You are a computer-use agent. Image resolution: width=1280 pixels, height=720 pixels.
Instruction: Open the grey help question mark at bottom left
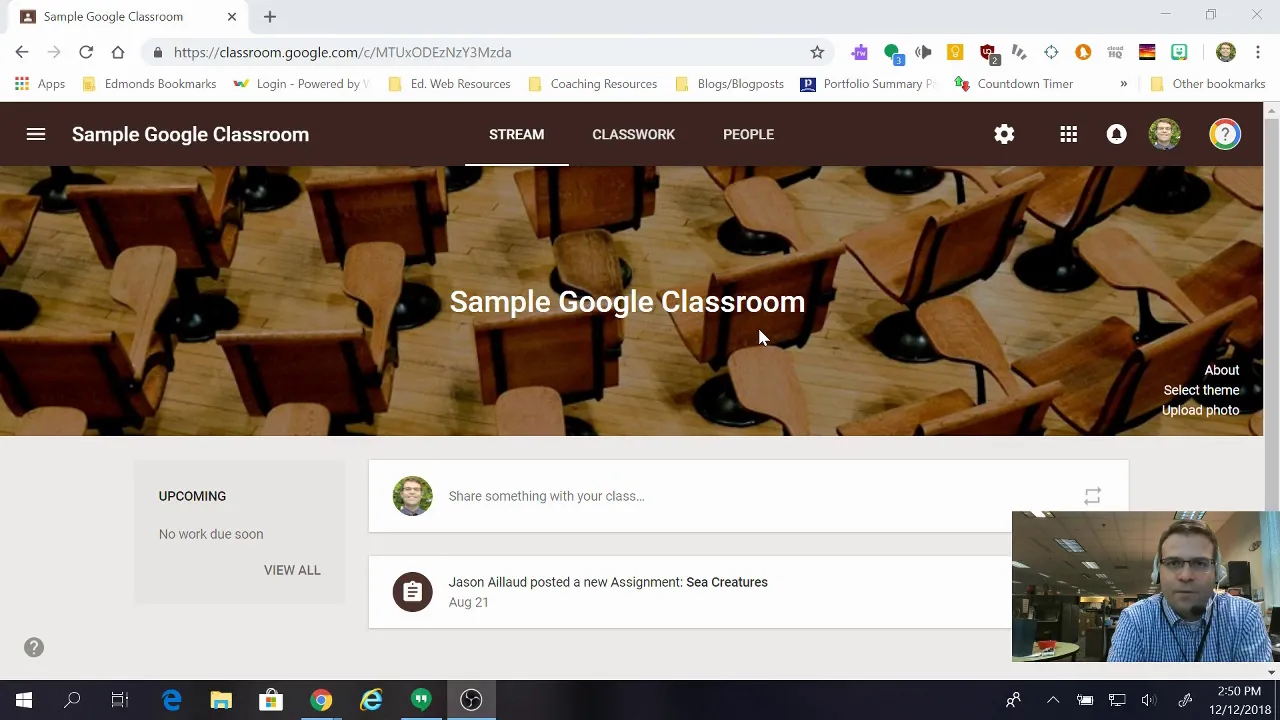tap(34, 647)
